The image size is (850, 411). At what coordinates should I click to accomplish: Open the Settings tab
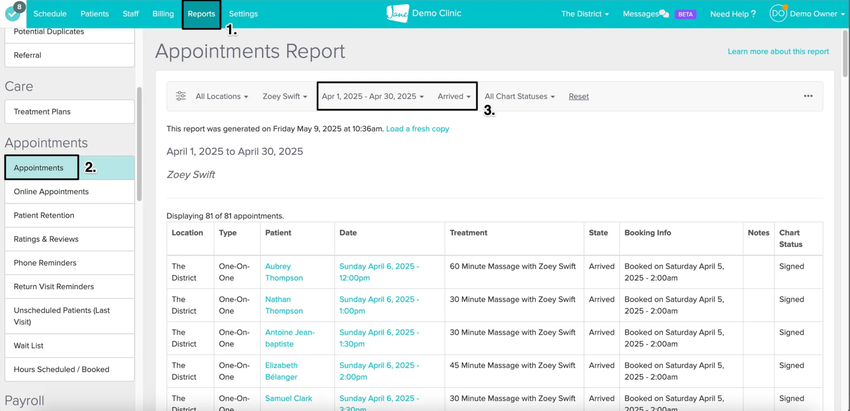tap(243, 14)
